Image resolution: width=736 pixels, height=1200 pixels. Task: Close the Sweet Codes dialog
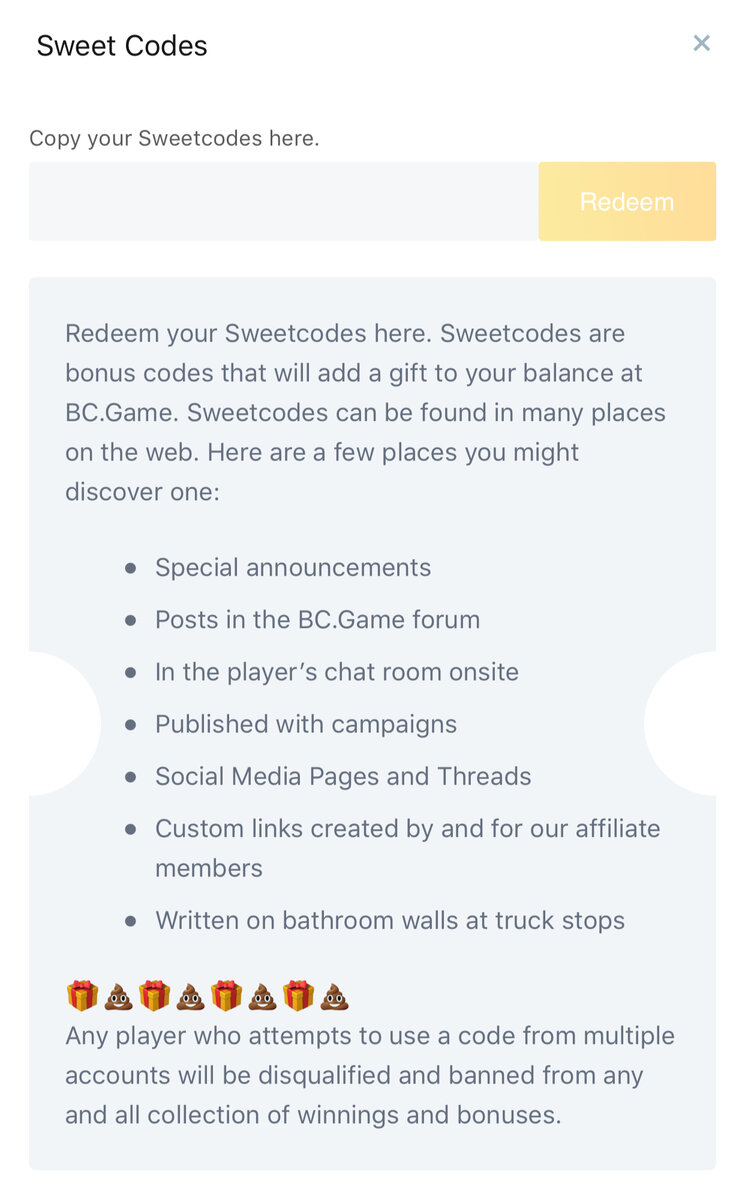point(702,43)
